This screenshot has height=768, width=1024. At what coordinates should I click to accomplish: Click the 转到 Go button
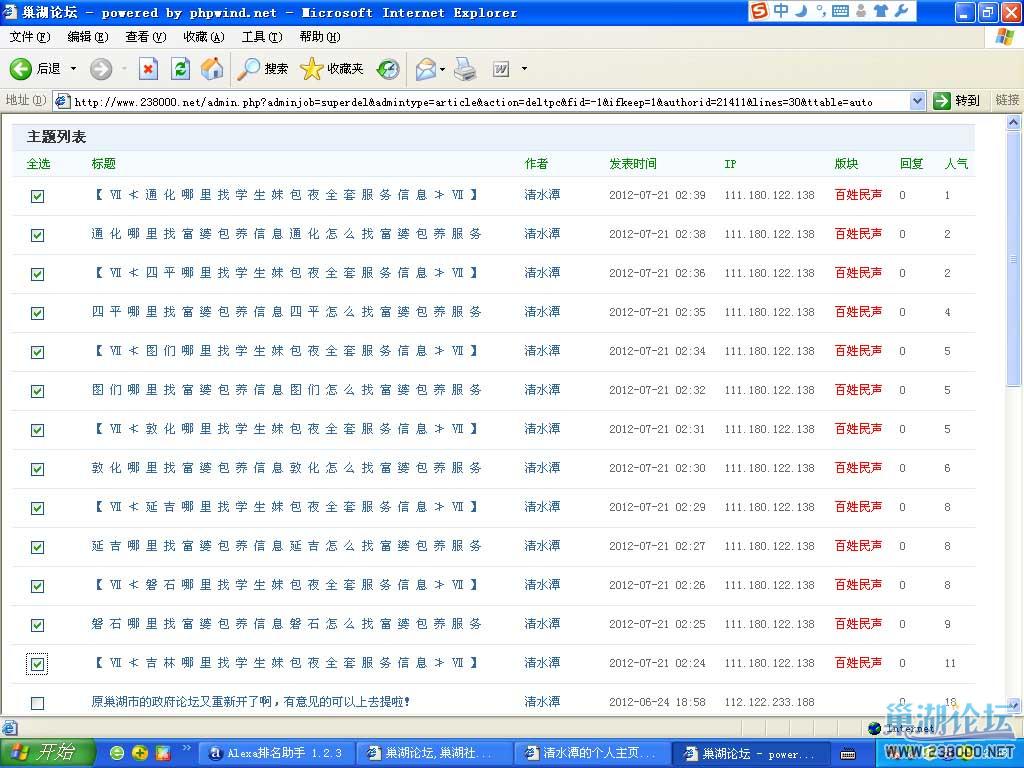[x=957, y=101]
